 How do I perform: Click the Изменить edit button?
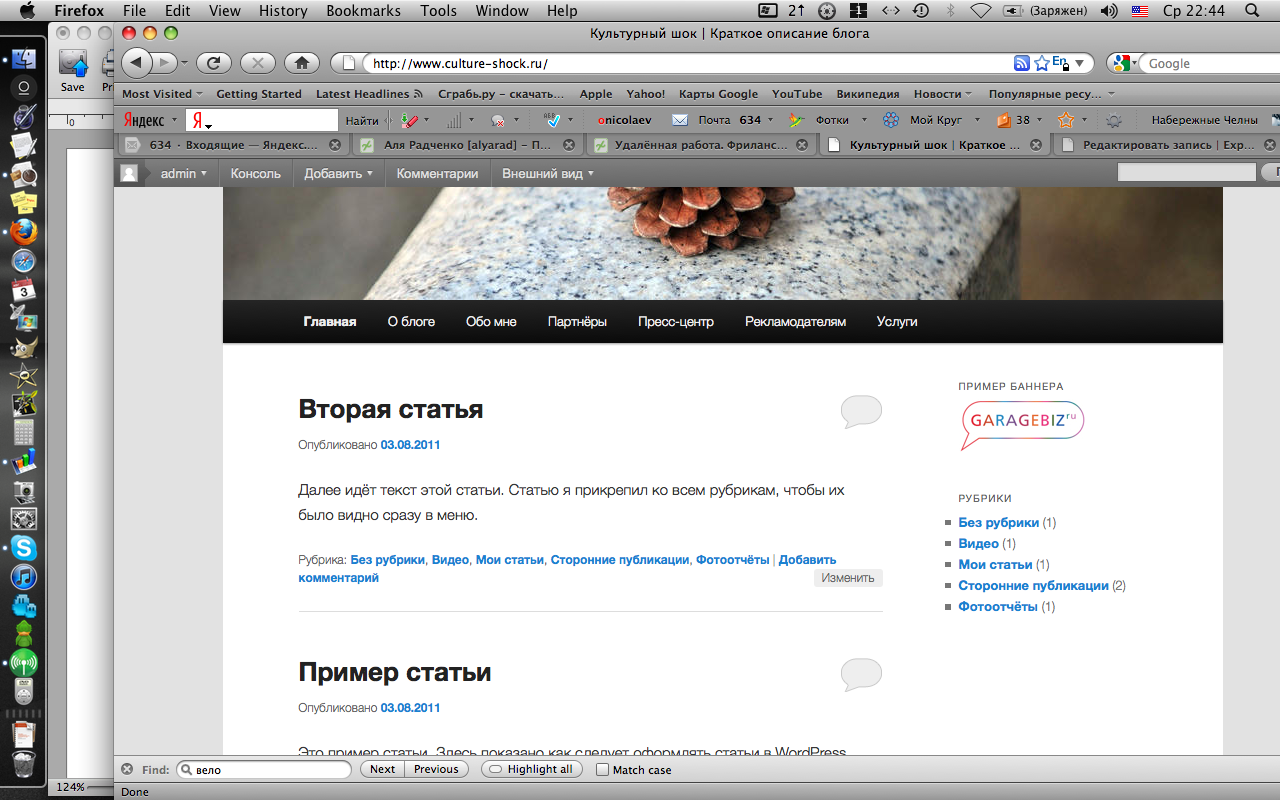[x=847, y=578]
